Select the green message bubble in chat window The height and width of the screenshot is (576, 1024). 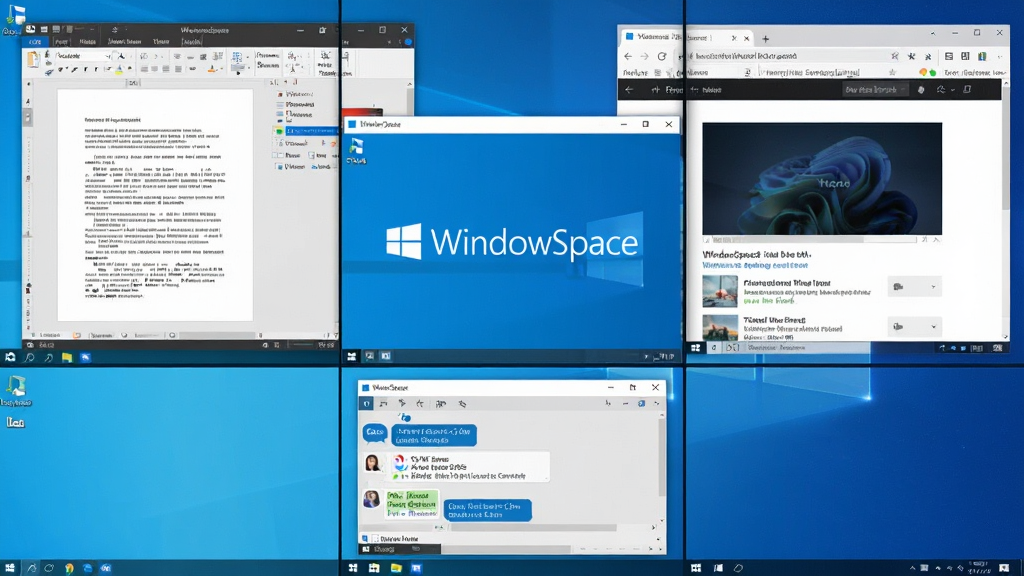pos(411,504)
